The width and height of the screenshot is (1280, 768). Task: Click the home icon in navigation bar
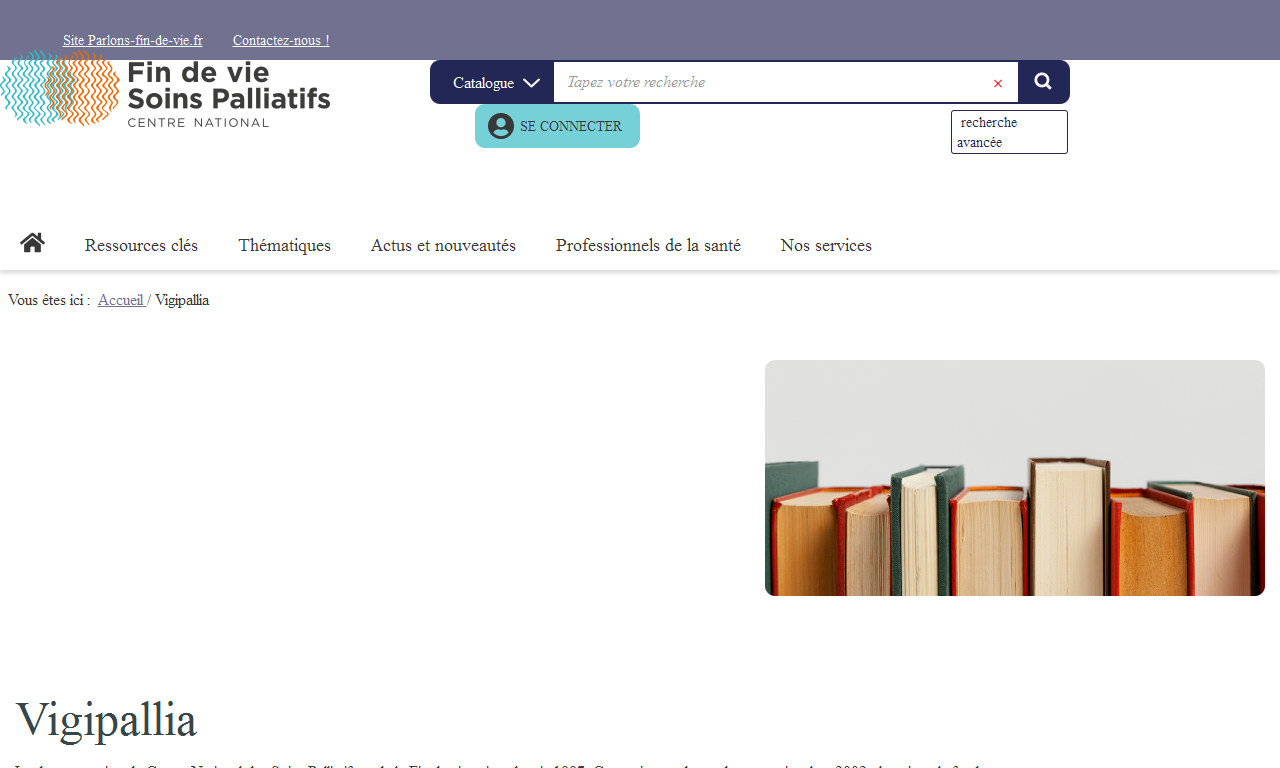32,243
